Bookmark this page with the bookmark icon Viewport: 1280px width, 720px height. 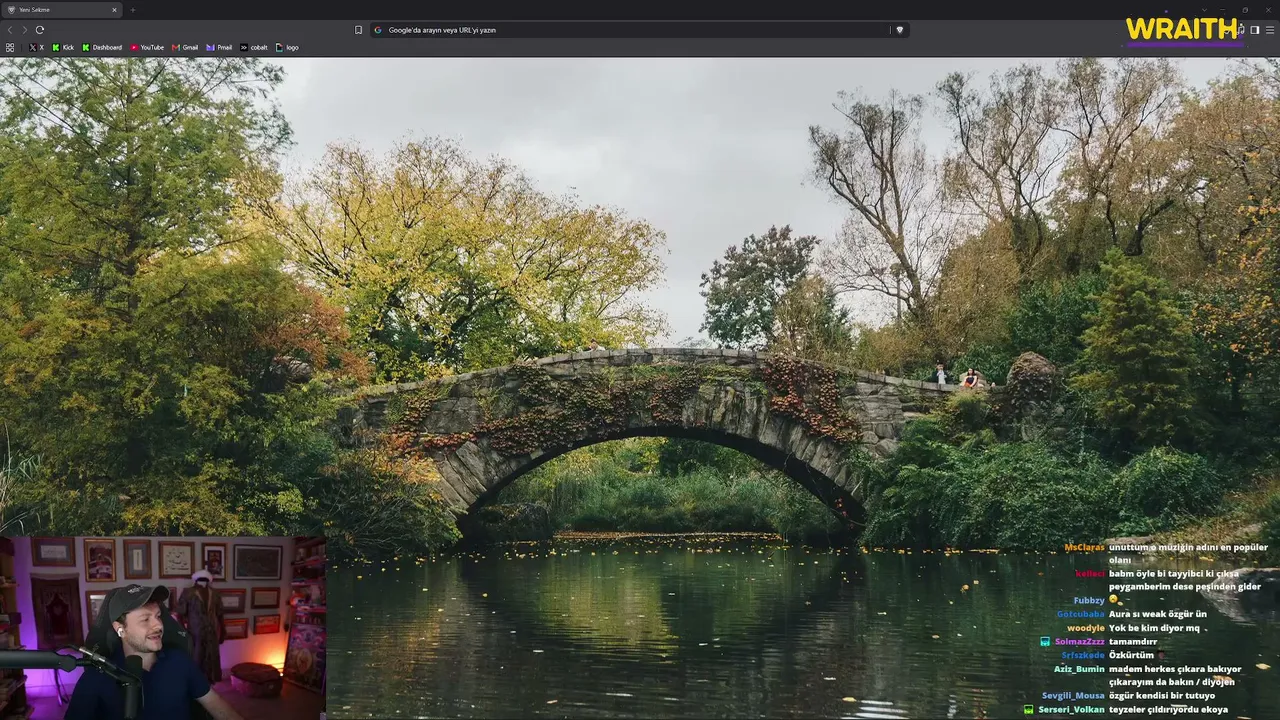[358, 30]
